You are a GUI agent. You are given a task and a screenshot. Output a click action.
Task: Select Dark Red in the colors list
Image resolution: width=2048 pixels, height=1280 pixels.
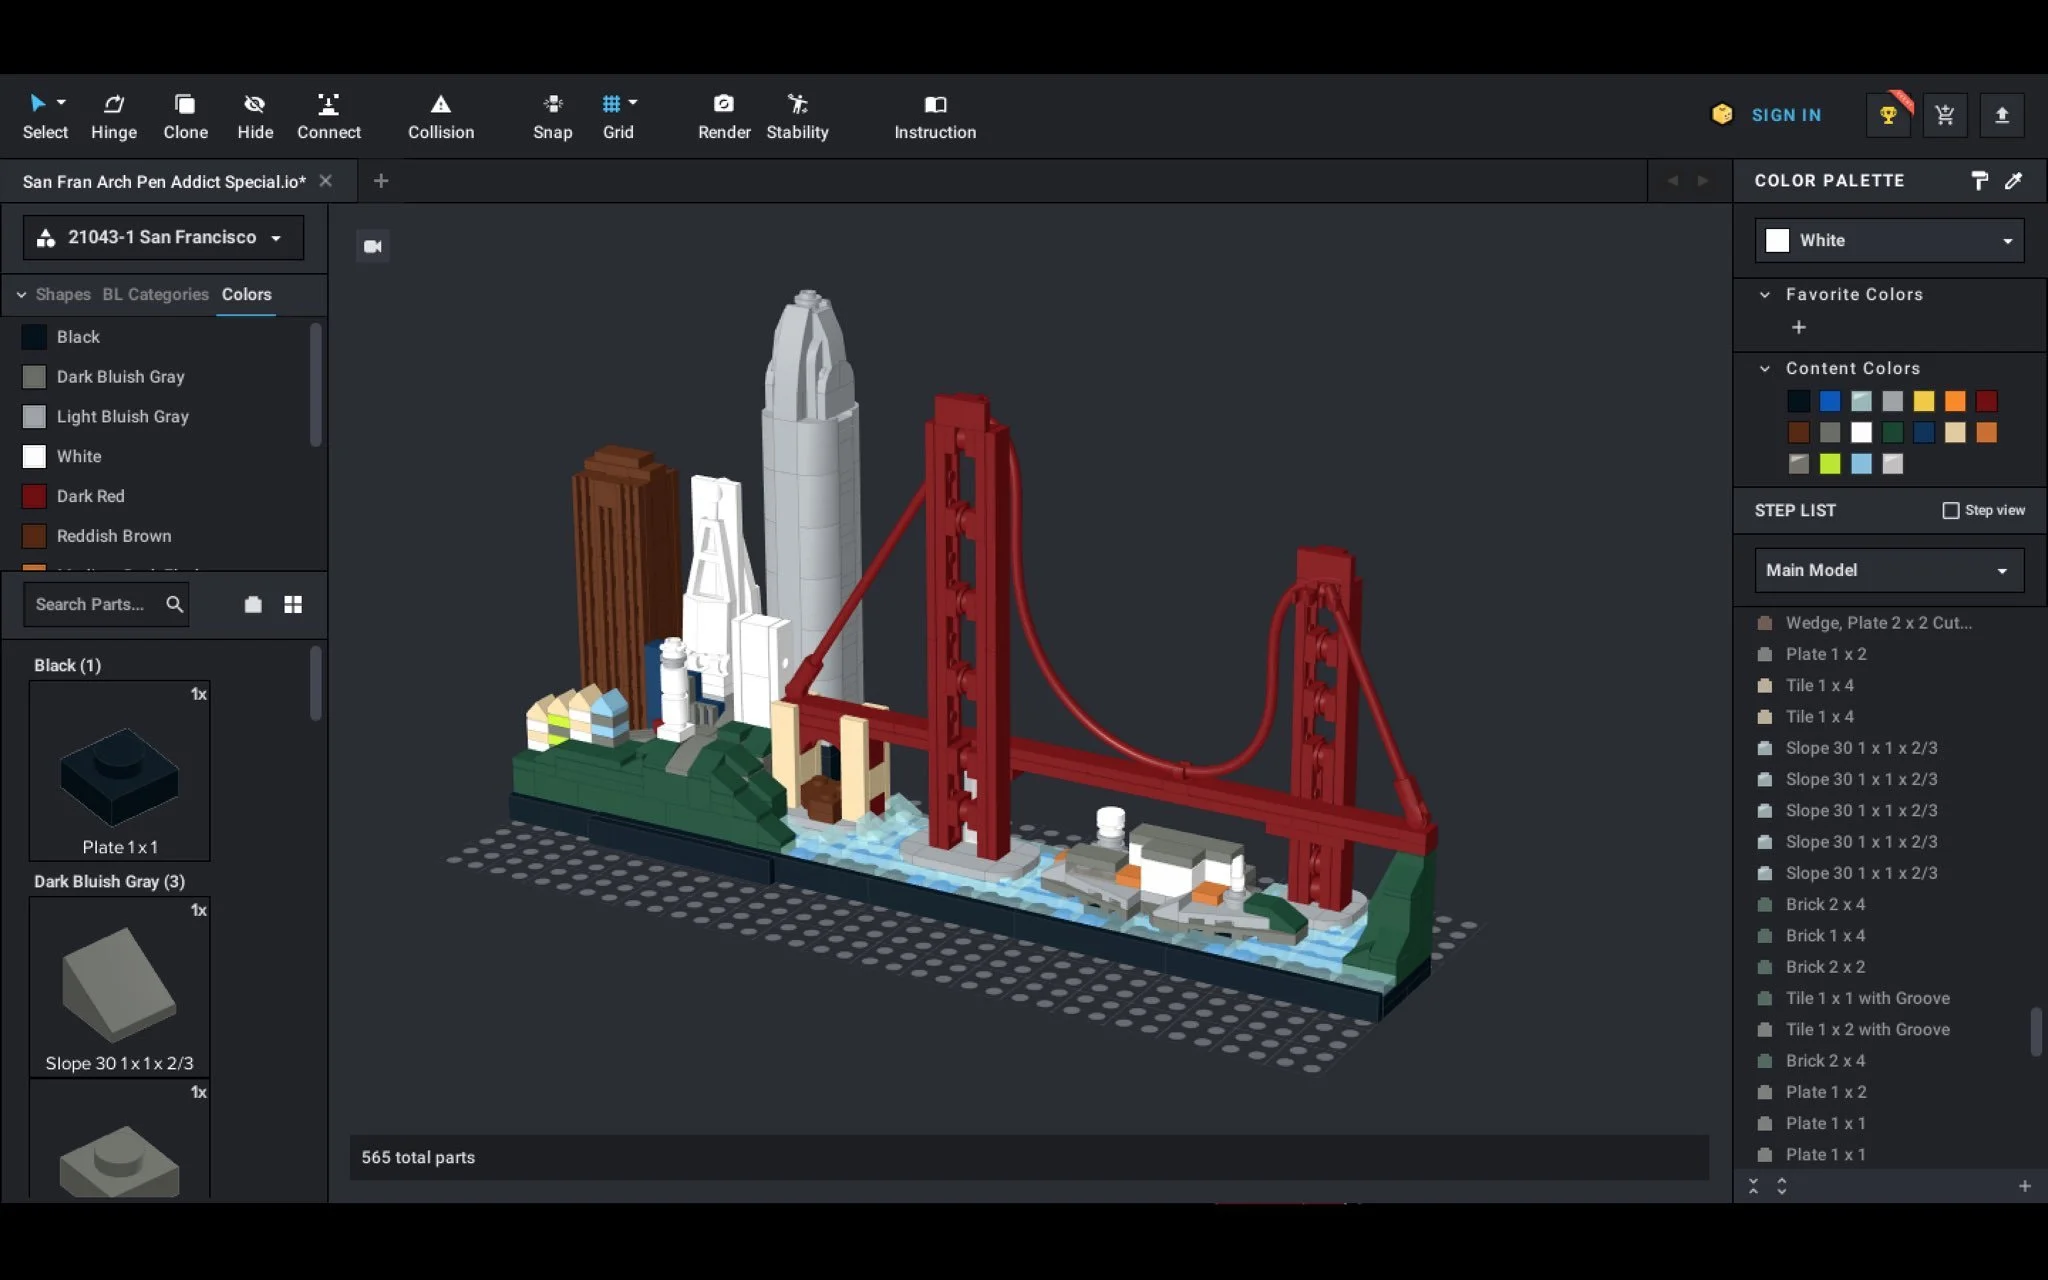[x=90, y=496]
